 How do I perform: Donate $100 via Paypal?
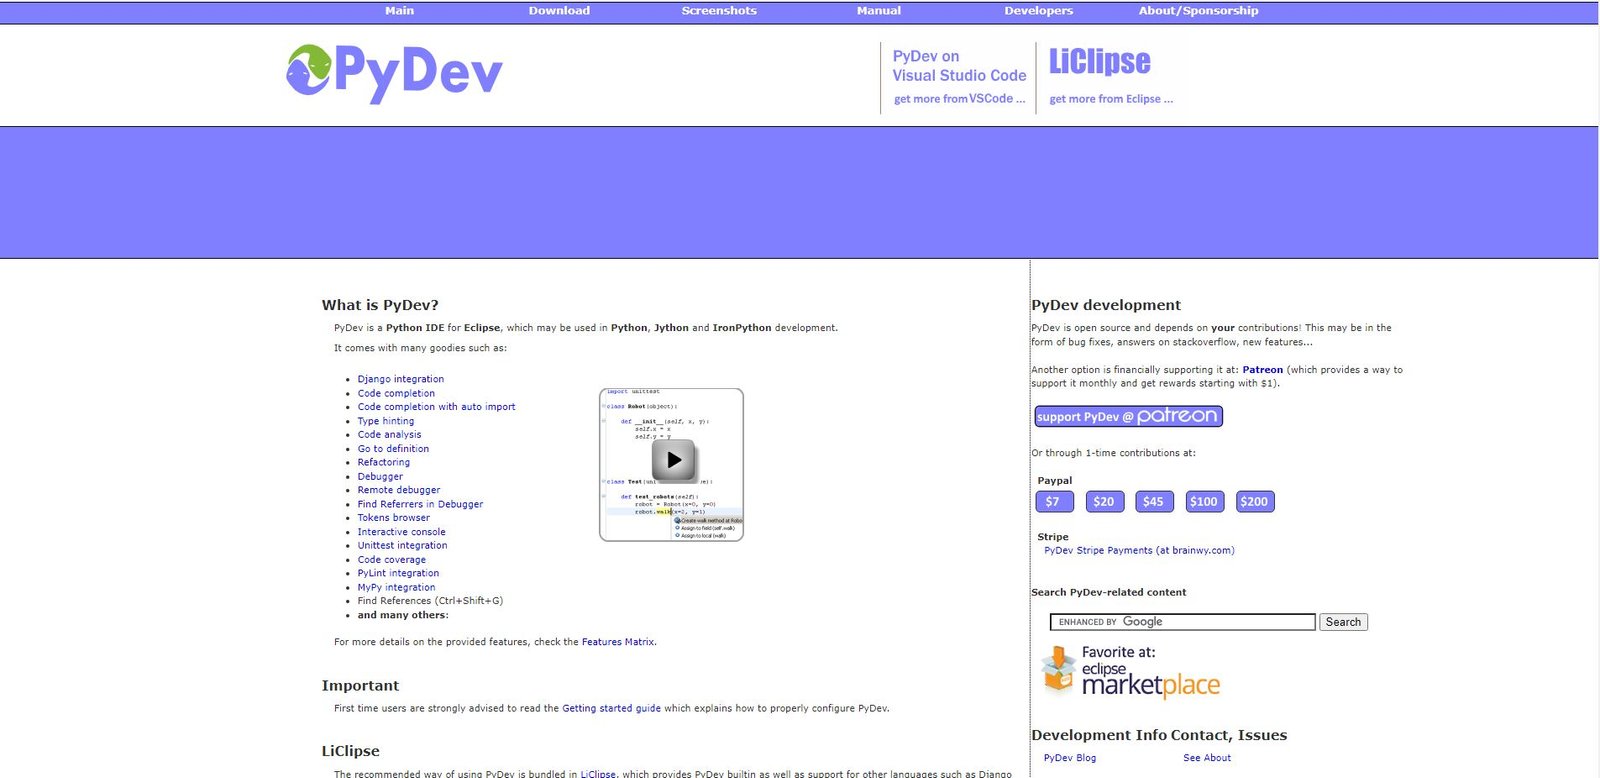1204,502
